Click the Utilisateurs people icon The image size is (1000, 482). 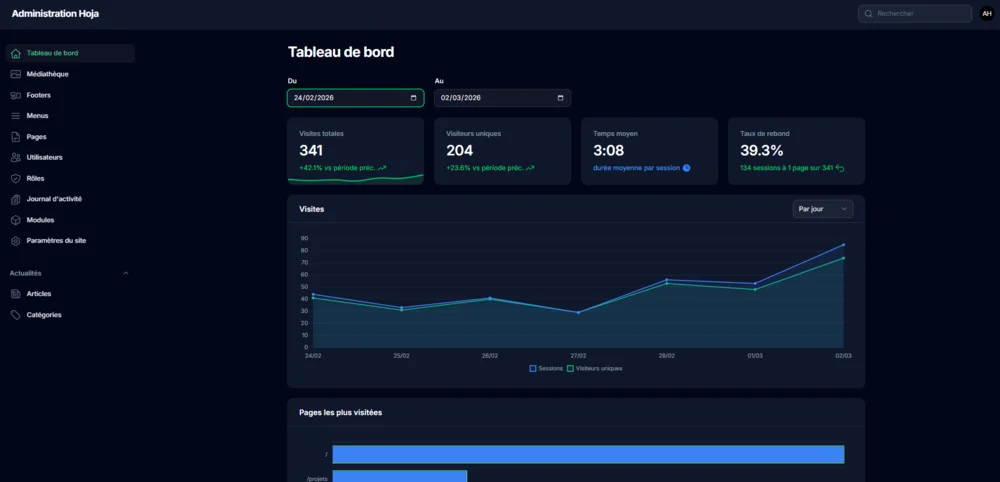pyautogui.click(x=15, y=158)
